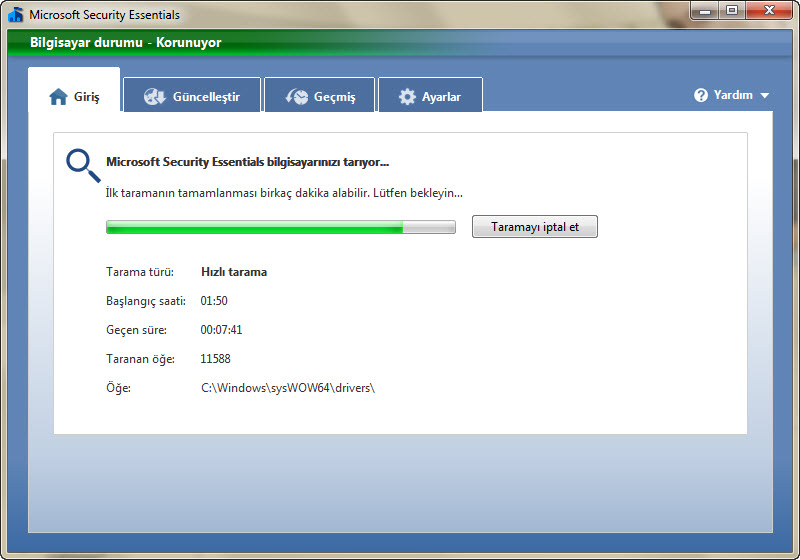
Task: Click the green scan progress bar
Action: [281, 227]
